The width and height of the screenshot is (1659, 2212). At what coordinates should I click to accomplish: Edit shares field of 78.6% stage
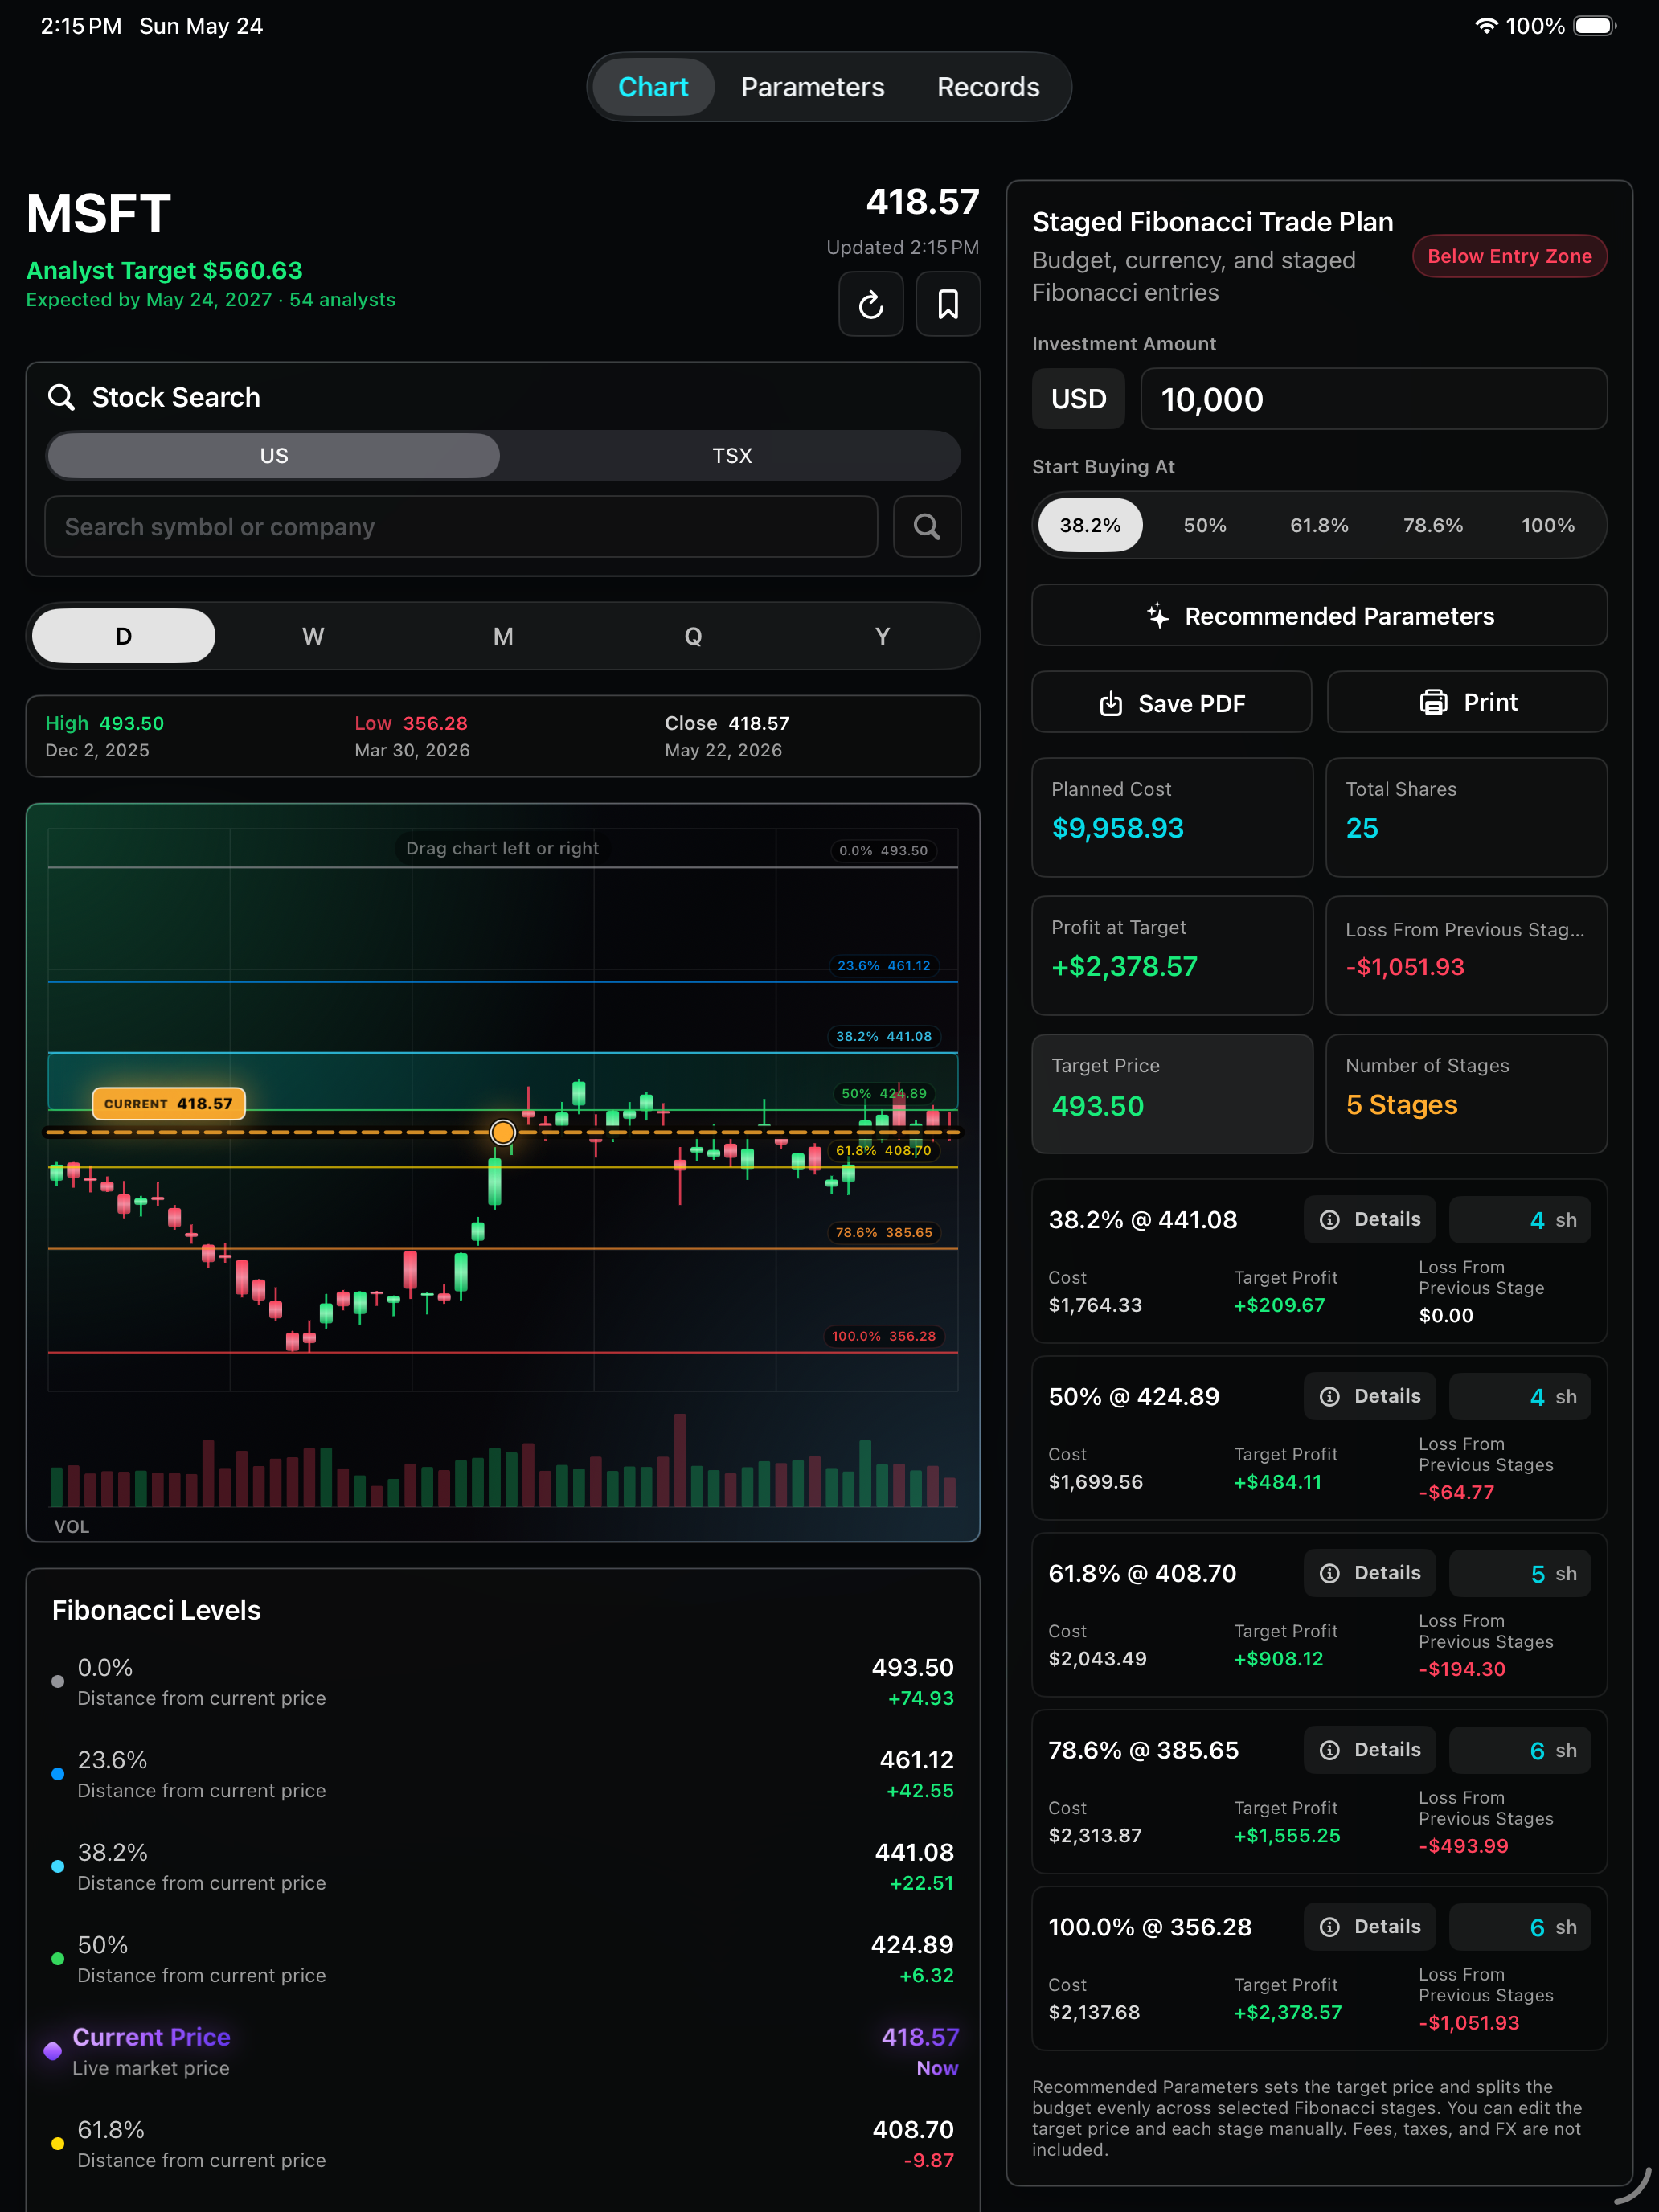(1520, 1751)
